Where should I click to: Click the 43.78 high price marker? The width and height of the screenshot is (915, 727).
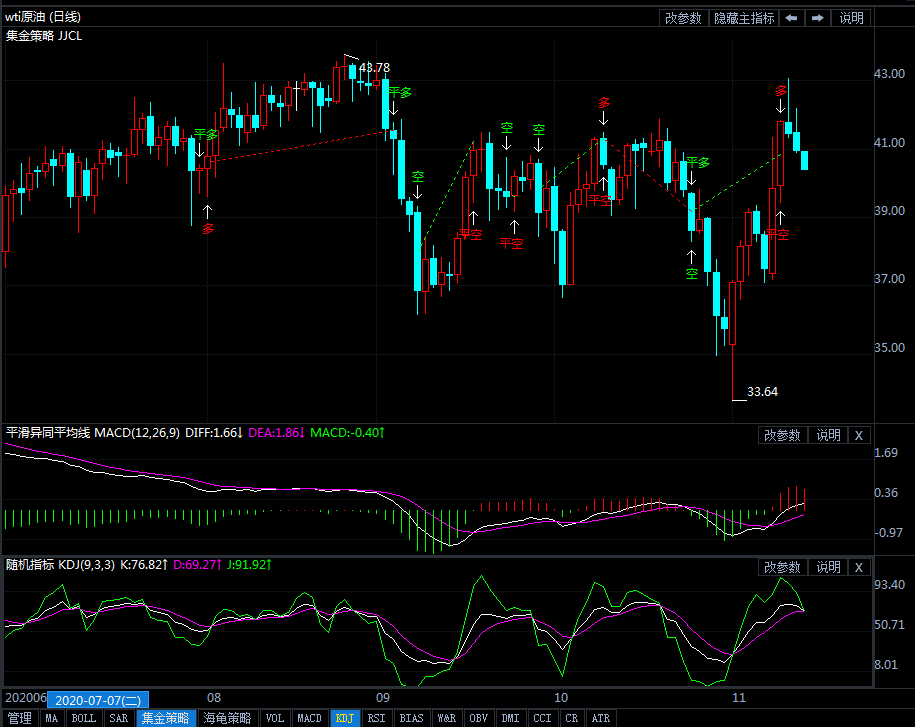[x=374, y=68]
